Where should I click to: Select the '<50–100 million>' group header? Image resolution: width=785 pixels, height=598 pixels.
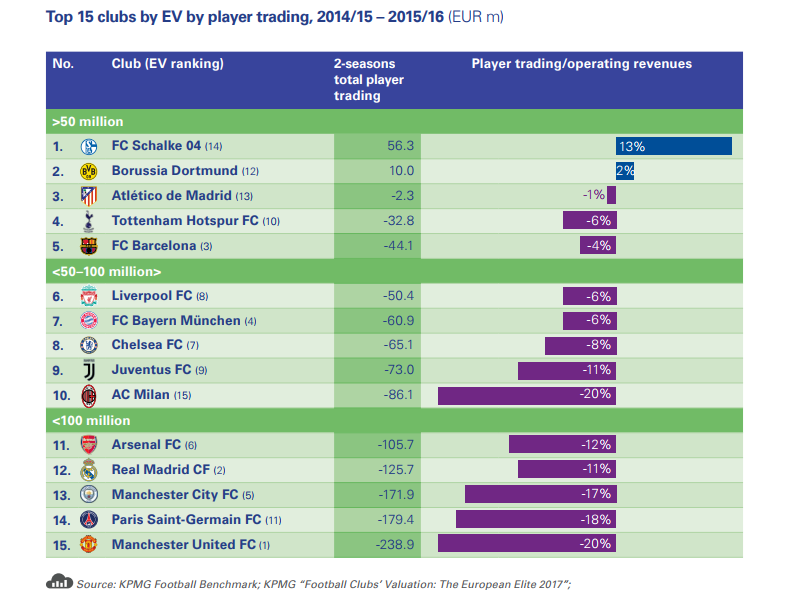pyautogui.click(x=395, y=271)
